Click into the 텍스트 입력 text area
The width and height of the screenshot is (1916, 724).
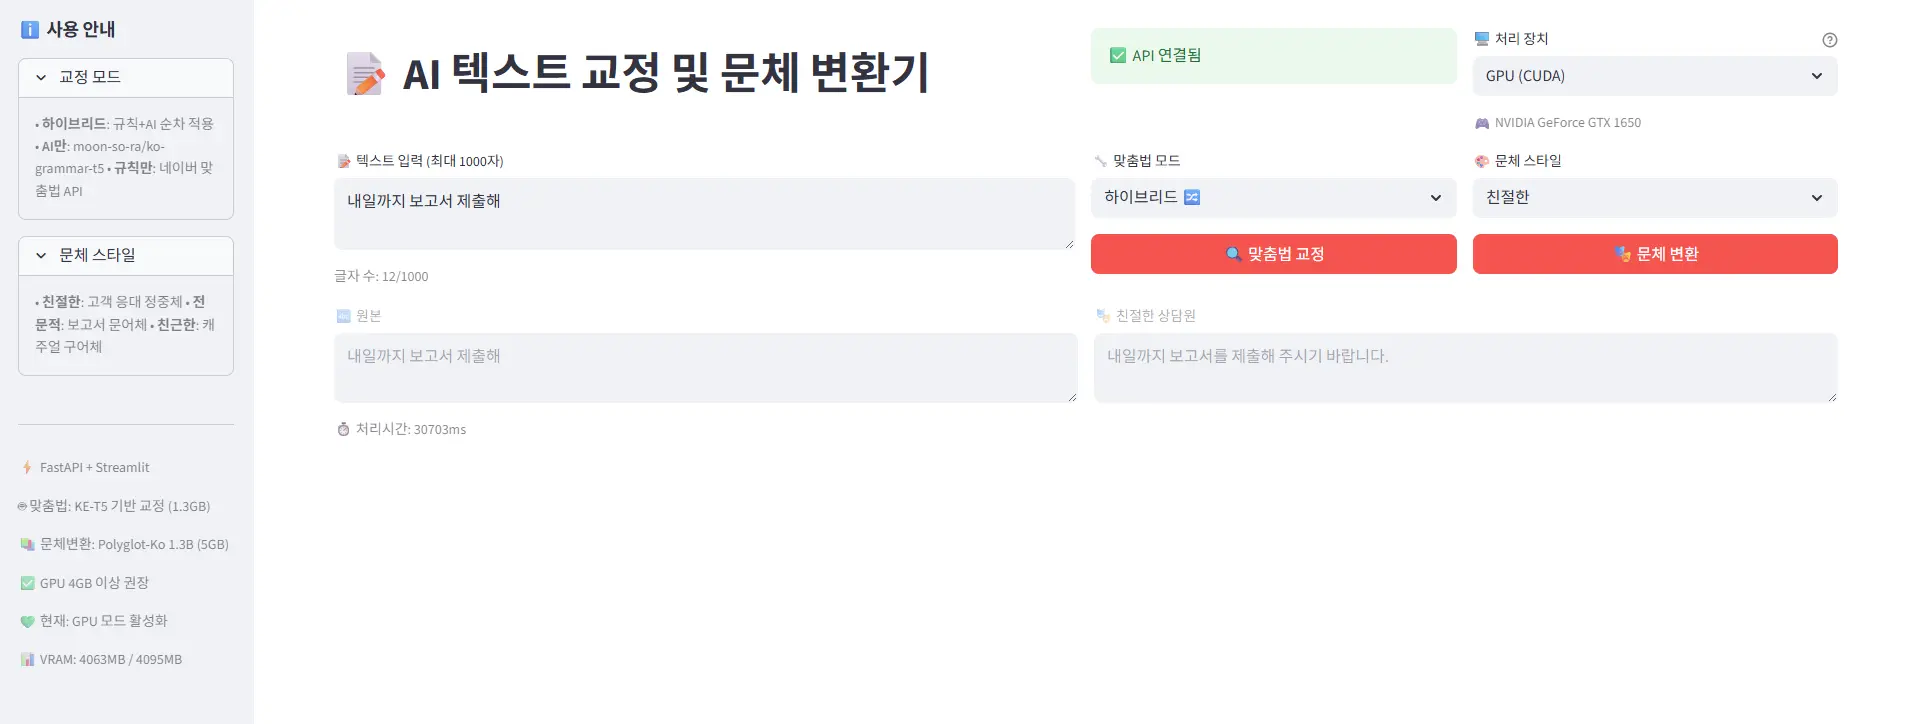704,213
